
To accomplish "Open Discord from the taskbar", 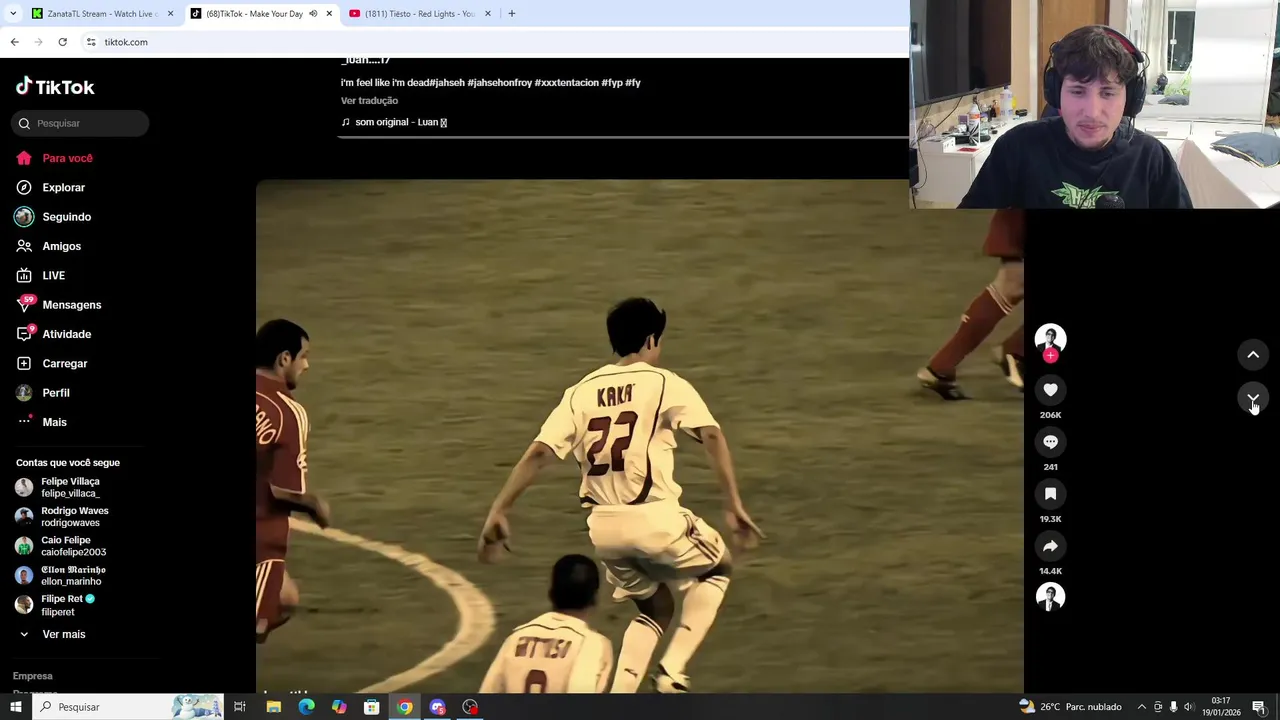I will (437, 707).
